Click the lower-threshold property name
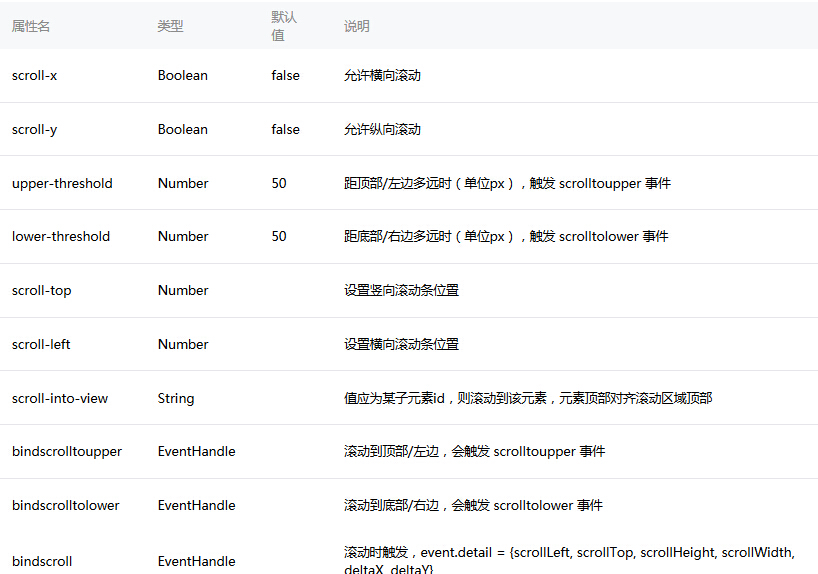Screen dimensions: 818x574 point(61,236)
